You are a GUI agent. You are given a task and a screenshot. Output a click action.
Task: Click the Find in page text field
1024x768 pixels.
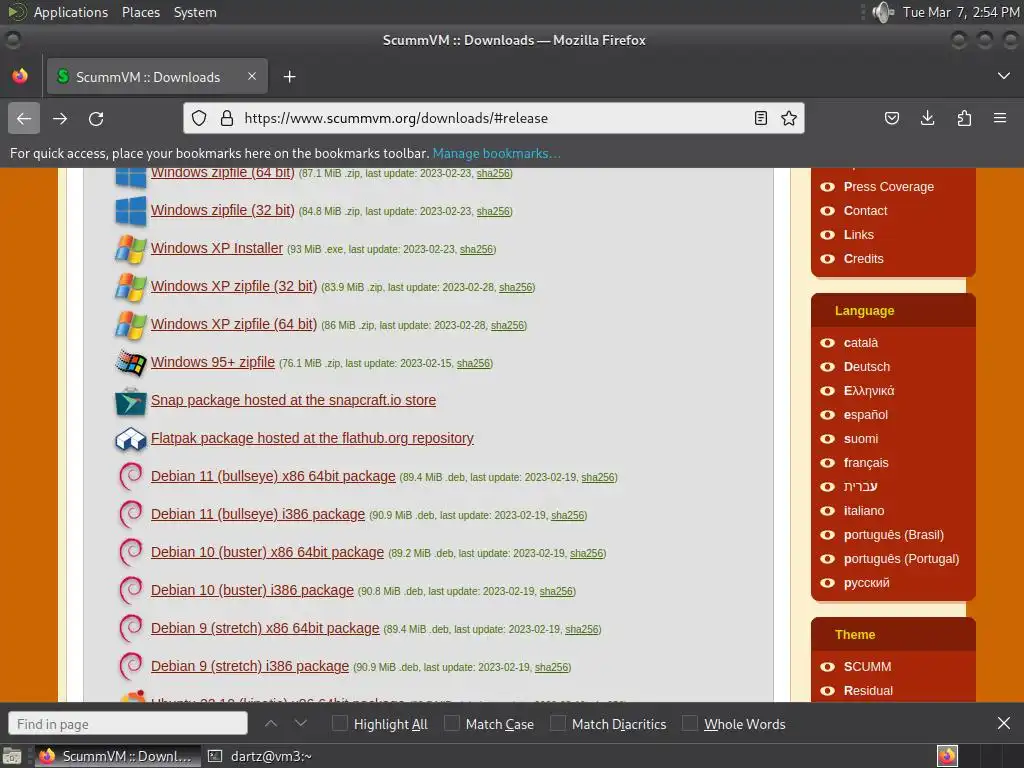pos(128,724)
